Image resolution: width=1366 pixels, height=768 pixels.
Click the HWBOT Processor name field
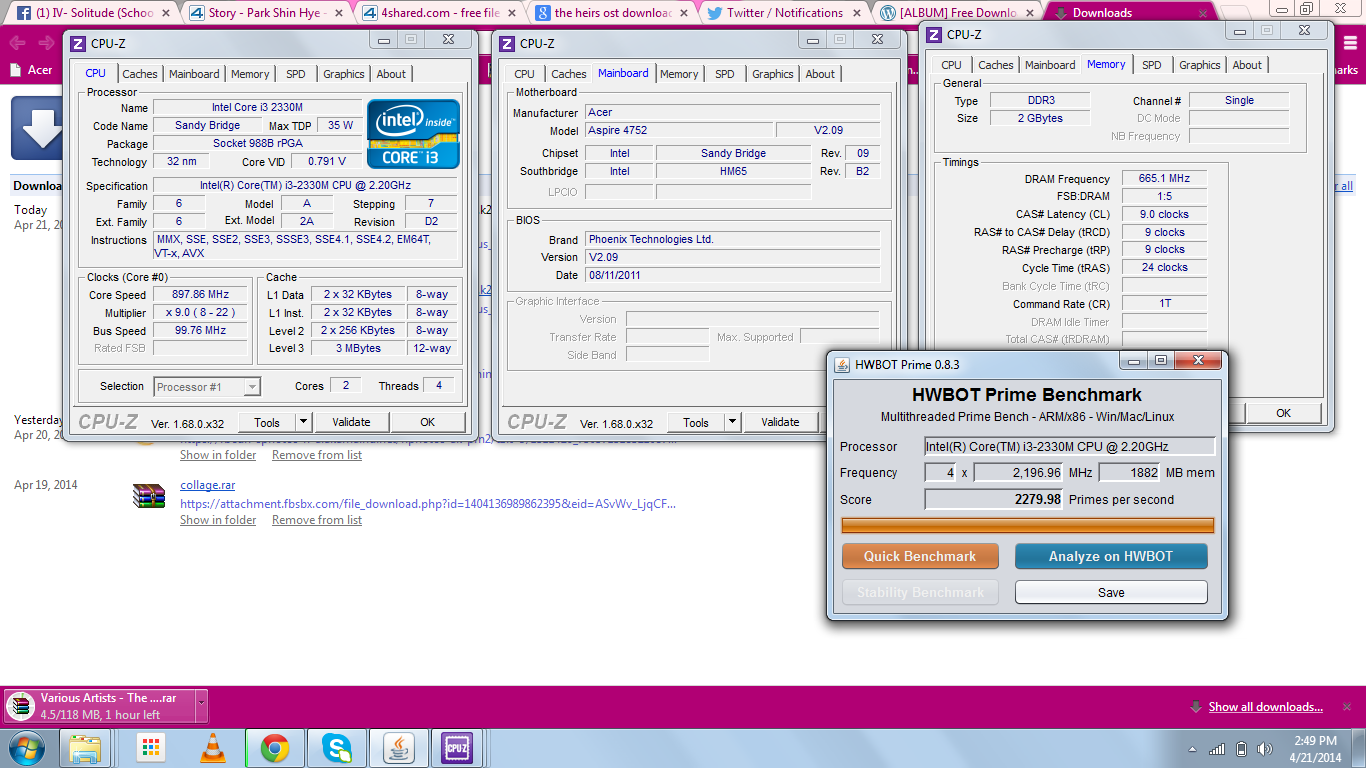(x=1070, y=446)
